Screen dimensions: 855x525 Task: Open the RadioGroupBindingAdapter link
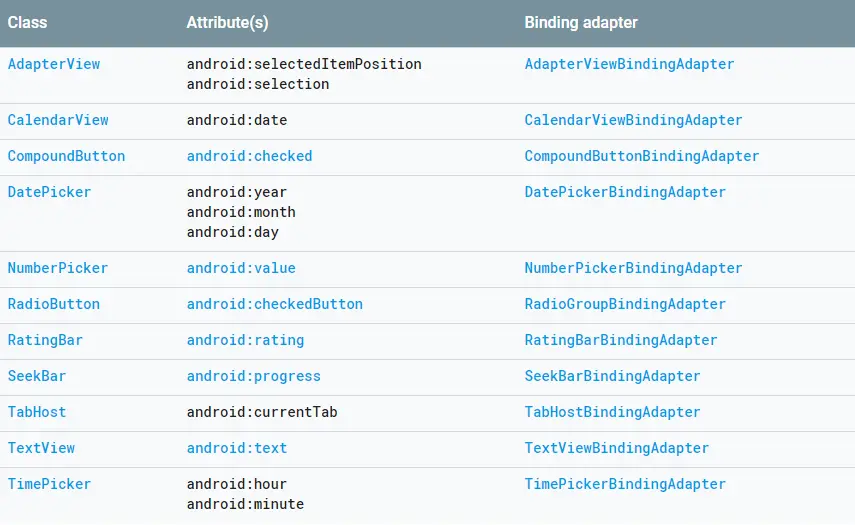click(625, 304)
